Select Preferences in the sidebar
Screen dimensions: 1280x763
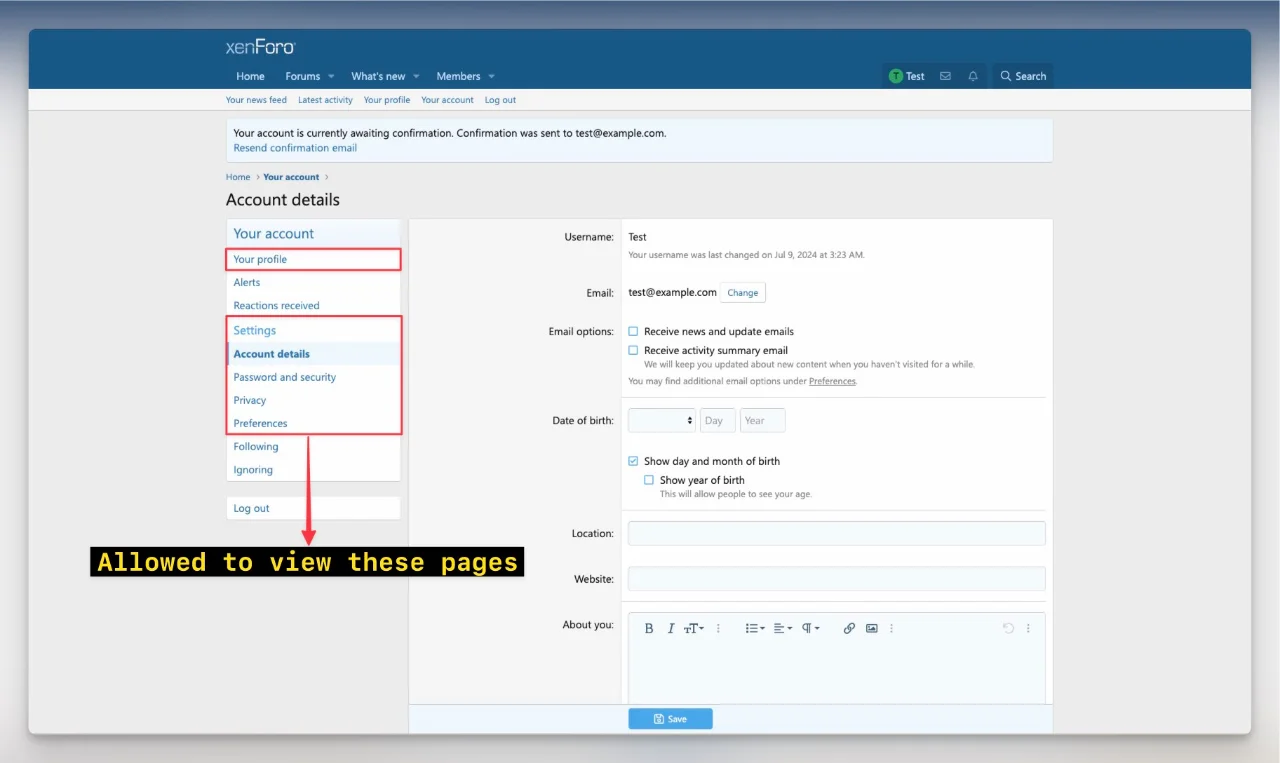260,423
